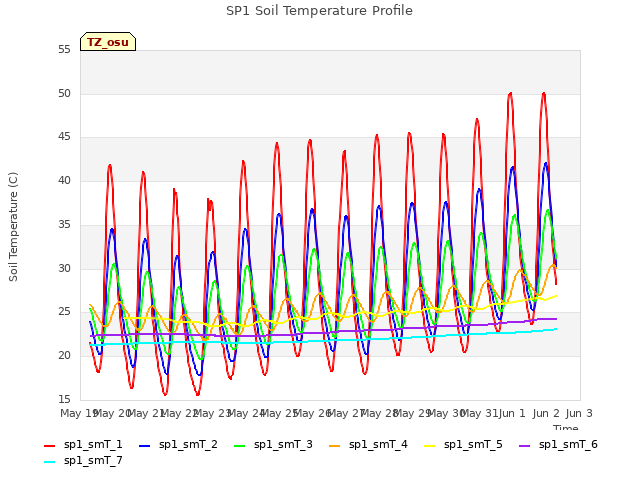
Task: Toggle the sp1_smT_7 legend entry
Action: point(83,461)
